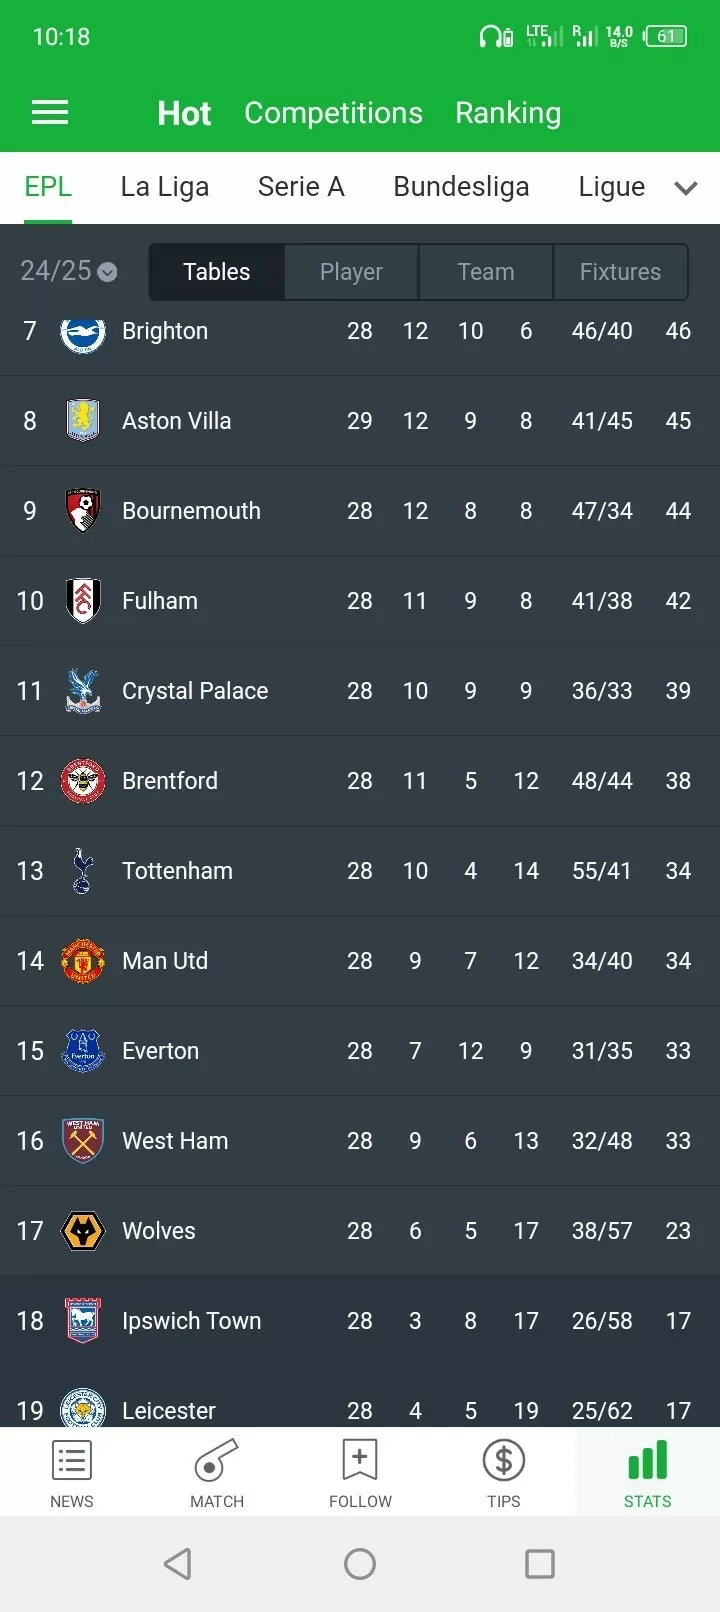Image resolution: width=720 pixels, height=1612 pixels.
Task: Switch to the Fixtures segment
Action: 620,272
